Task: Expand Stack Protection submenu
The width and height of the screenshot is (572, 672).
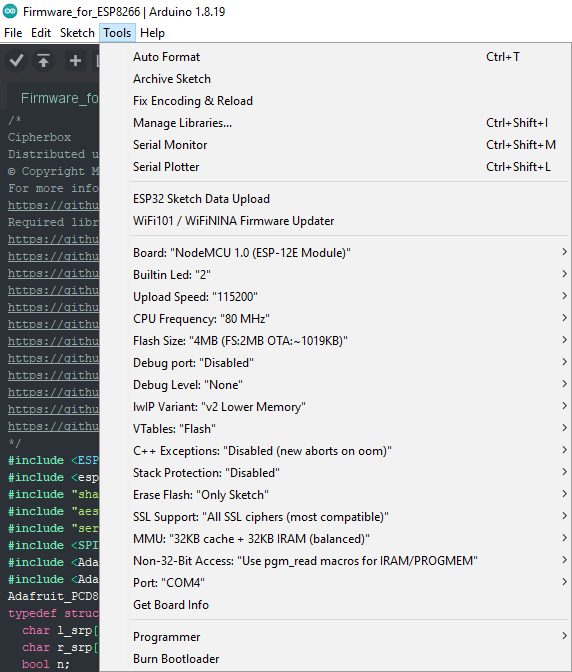Action: [335, 473]
